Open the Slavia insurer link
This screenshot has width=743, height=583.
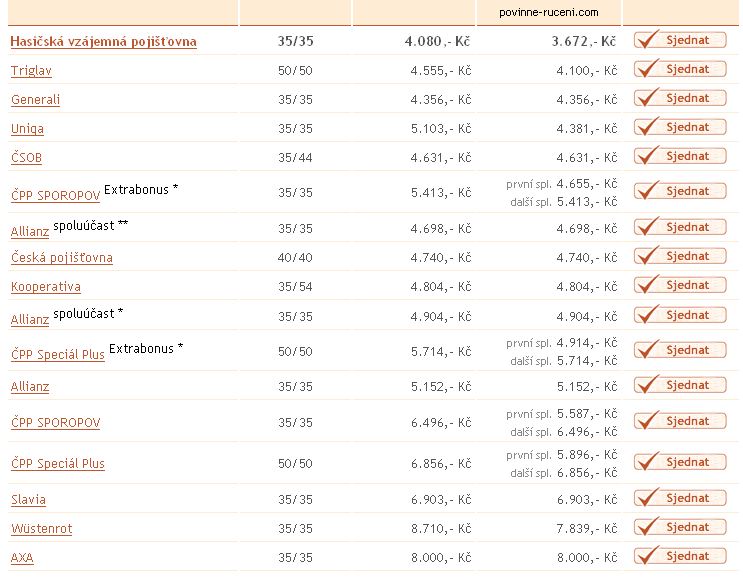click(28, 500)
